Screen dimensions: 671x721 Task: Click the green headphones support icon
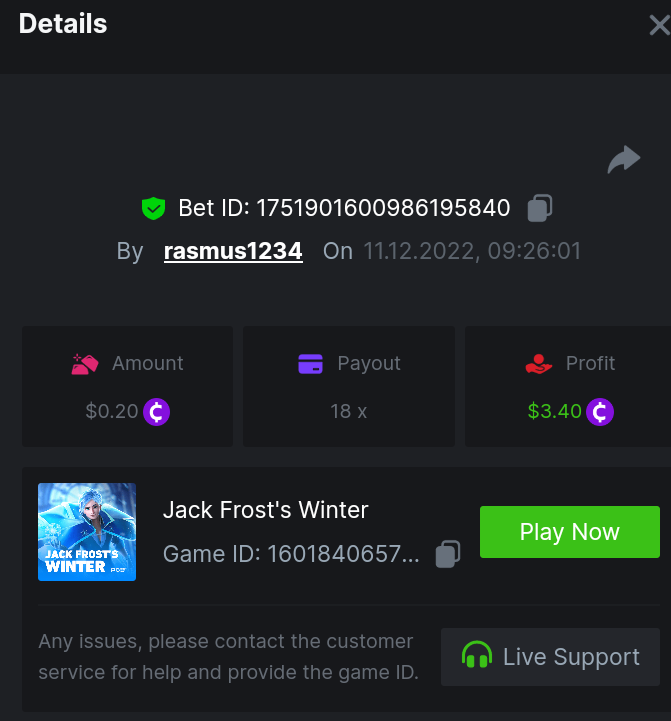coord(477,655)
